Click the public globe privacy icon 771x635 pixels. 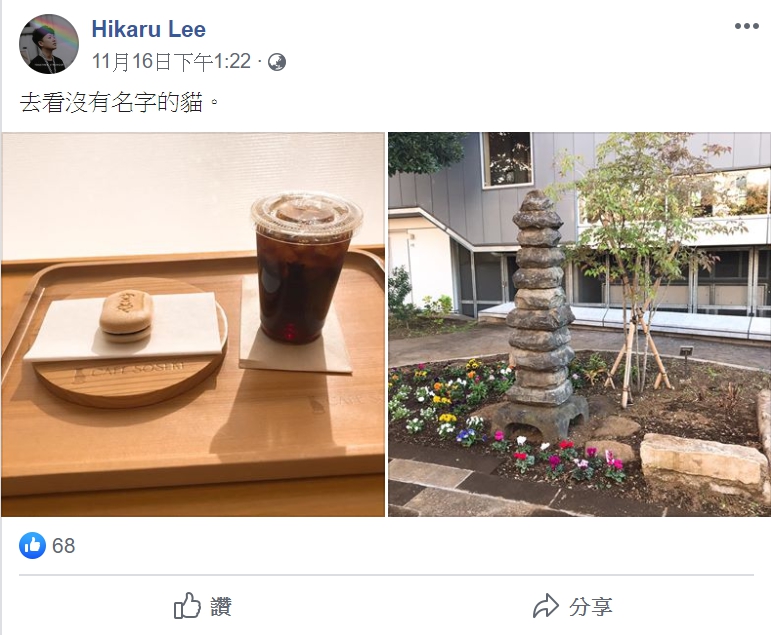tap(277, 62)
